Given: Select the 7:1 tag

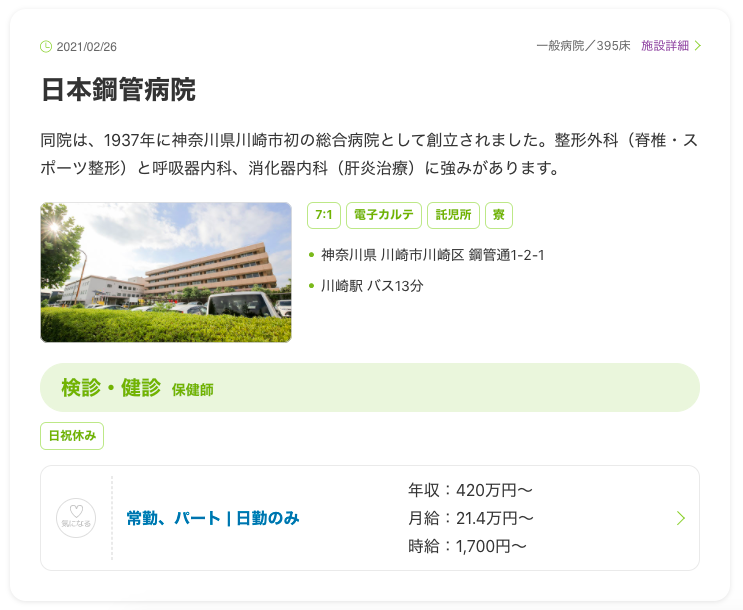Looking at the screenshot, I should pyautogui.click(x=323, y=215).
